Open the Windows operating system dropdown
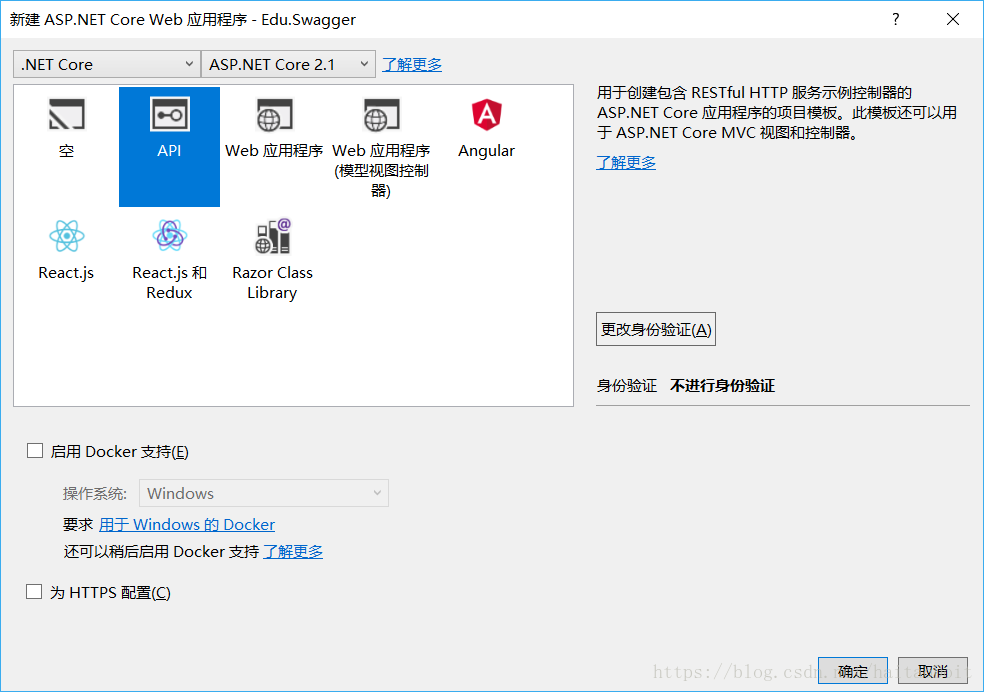The image size is (984, 692). (x=264, y=493)
